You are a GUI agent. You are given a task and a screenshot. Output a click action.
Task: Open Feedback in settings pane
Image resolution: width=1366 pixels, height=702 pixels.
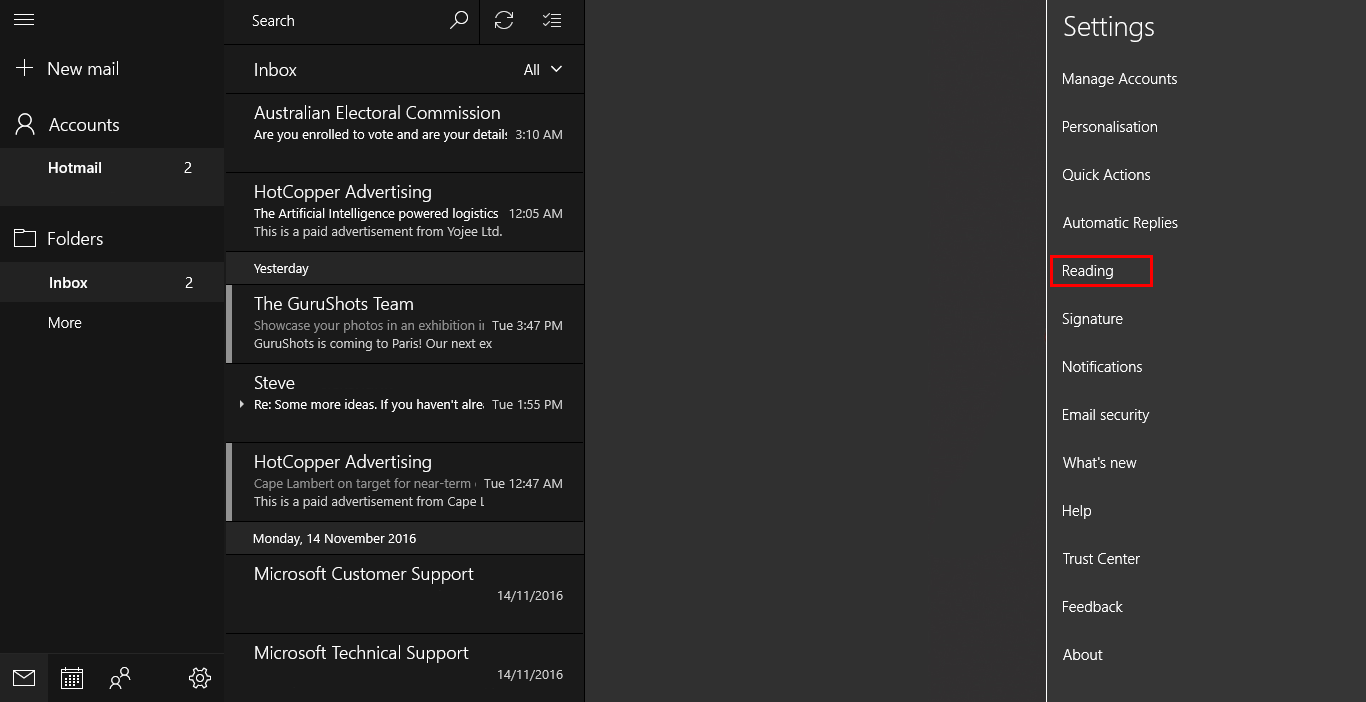(x=1092, y=607)
